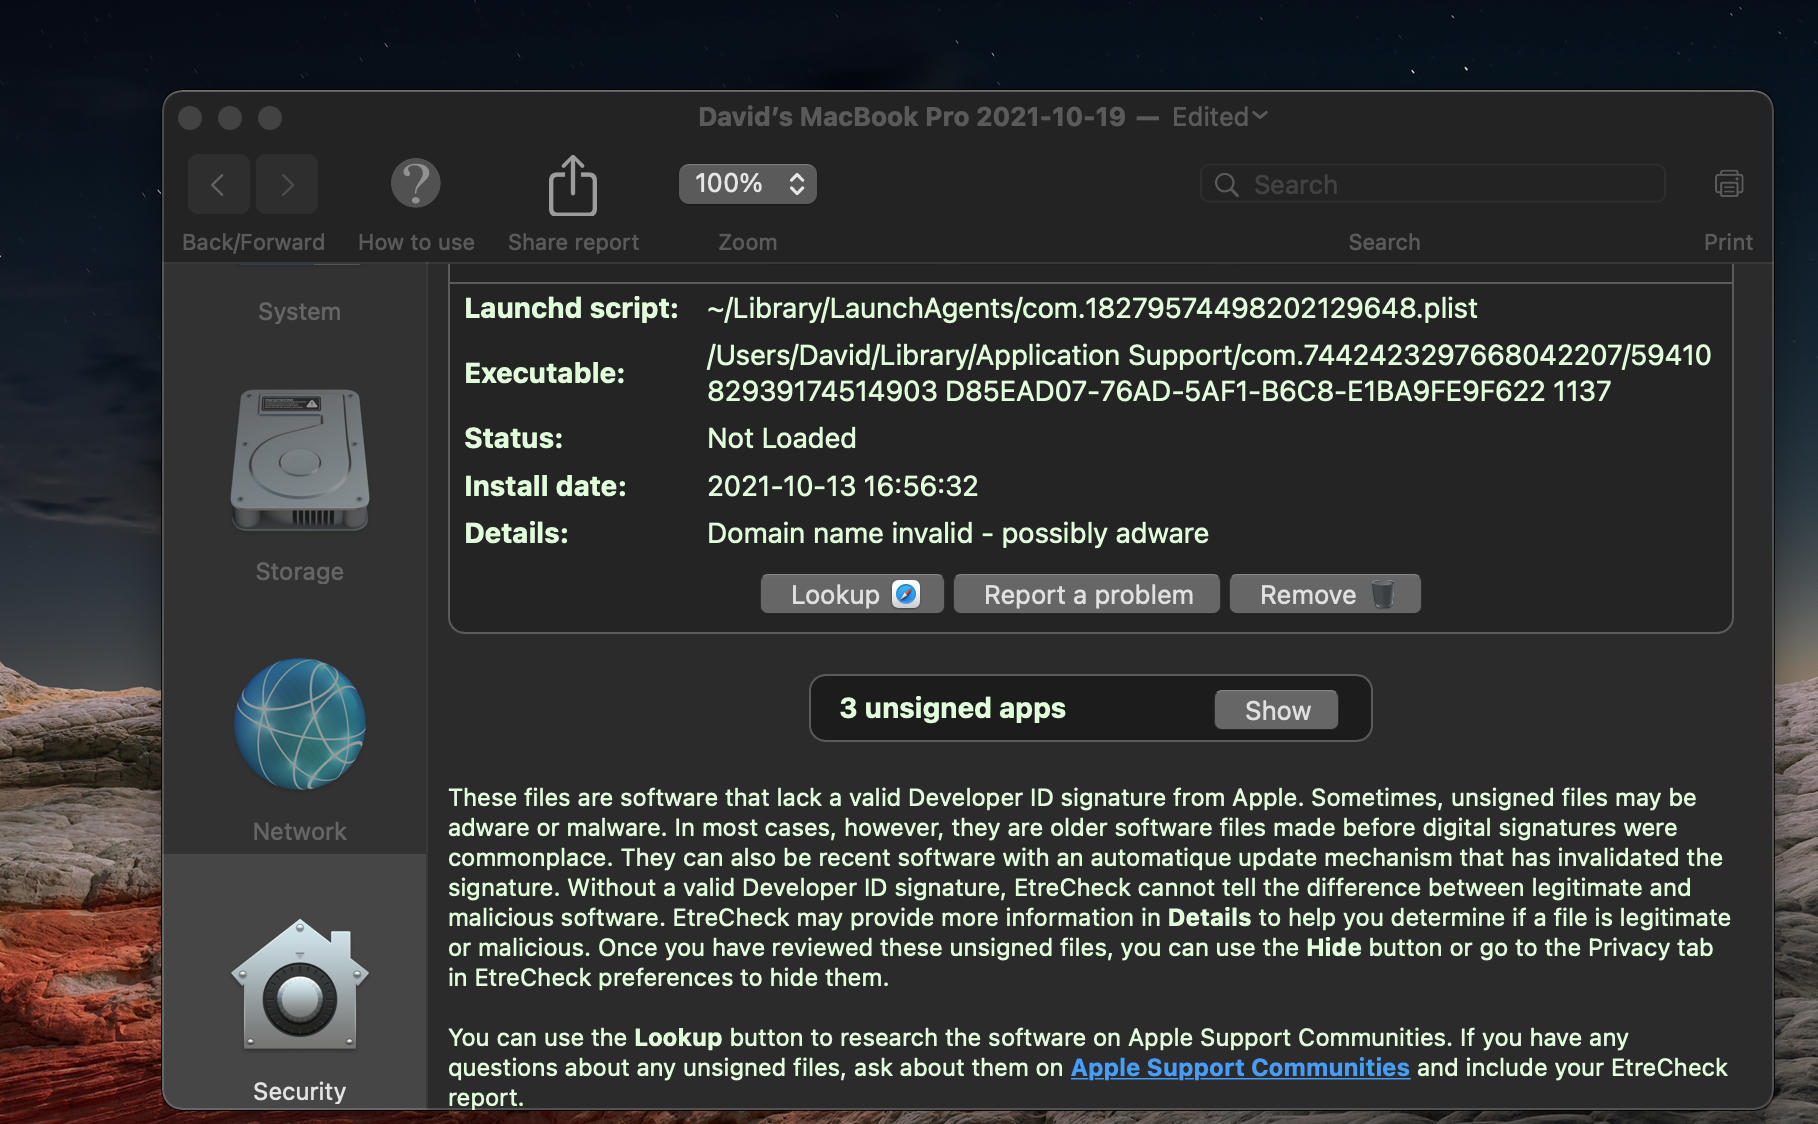The width and height of the screenshot is (1818, 1124).
Task: Go forward using the right chevron button
Action: [287, 184]
